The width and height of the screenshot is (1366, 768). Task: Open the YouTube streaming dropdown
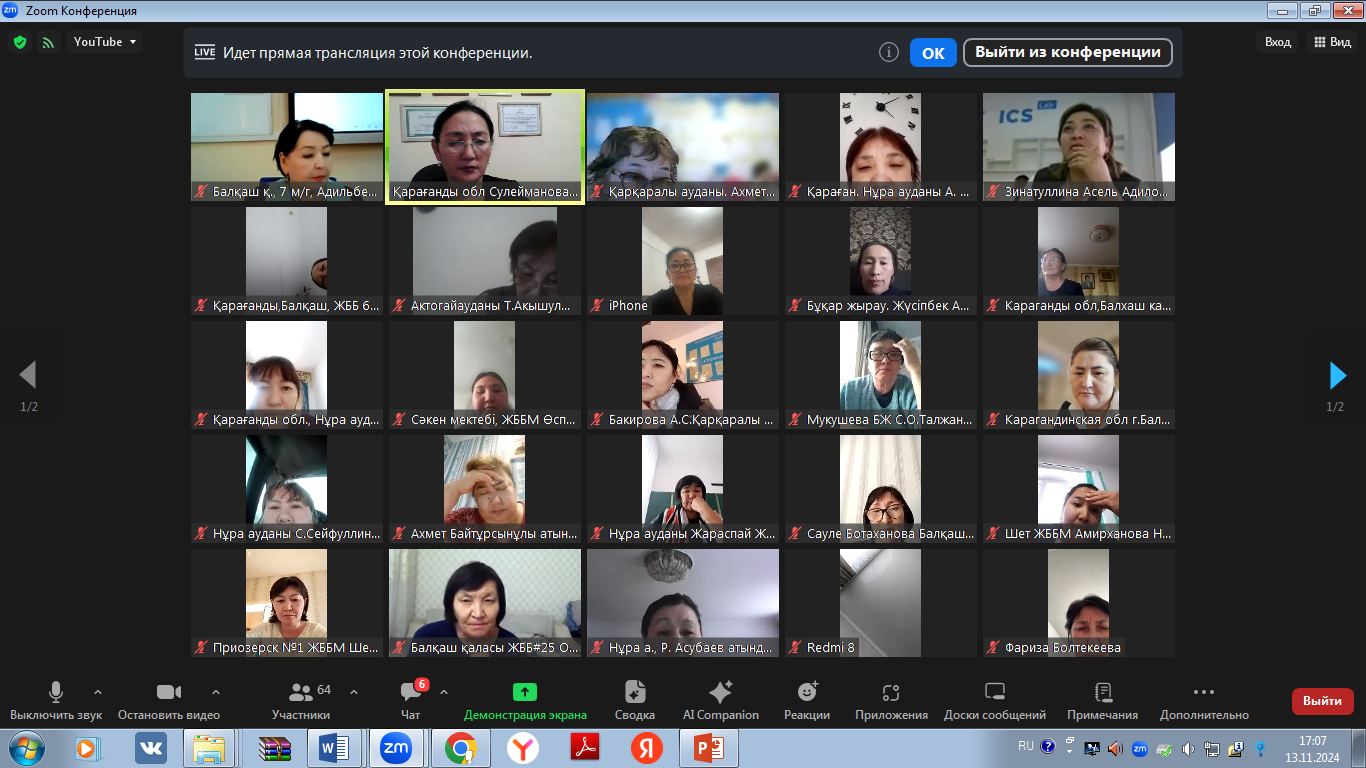[x=105, y=42]
